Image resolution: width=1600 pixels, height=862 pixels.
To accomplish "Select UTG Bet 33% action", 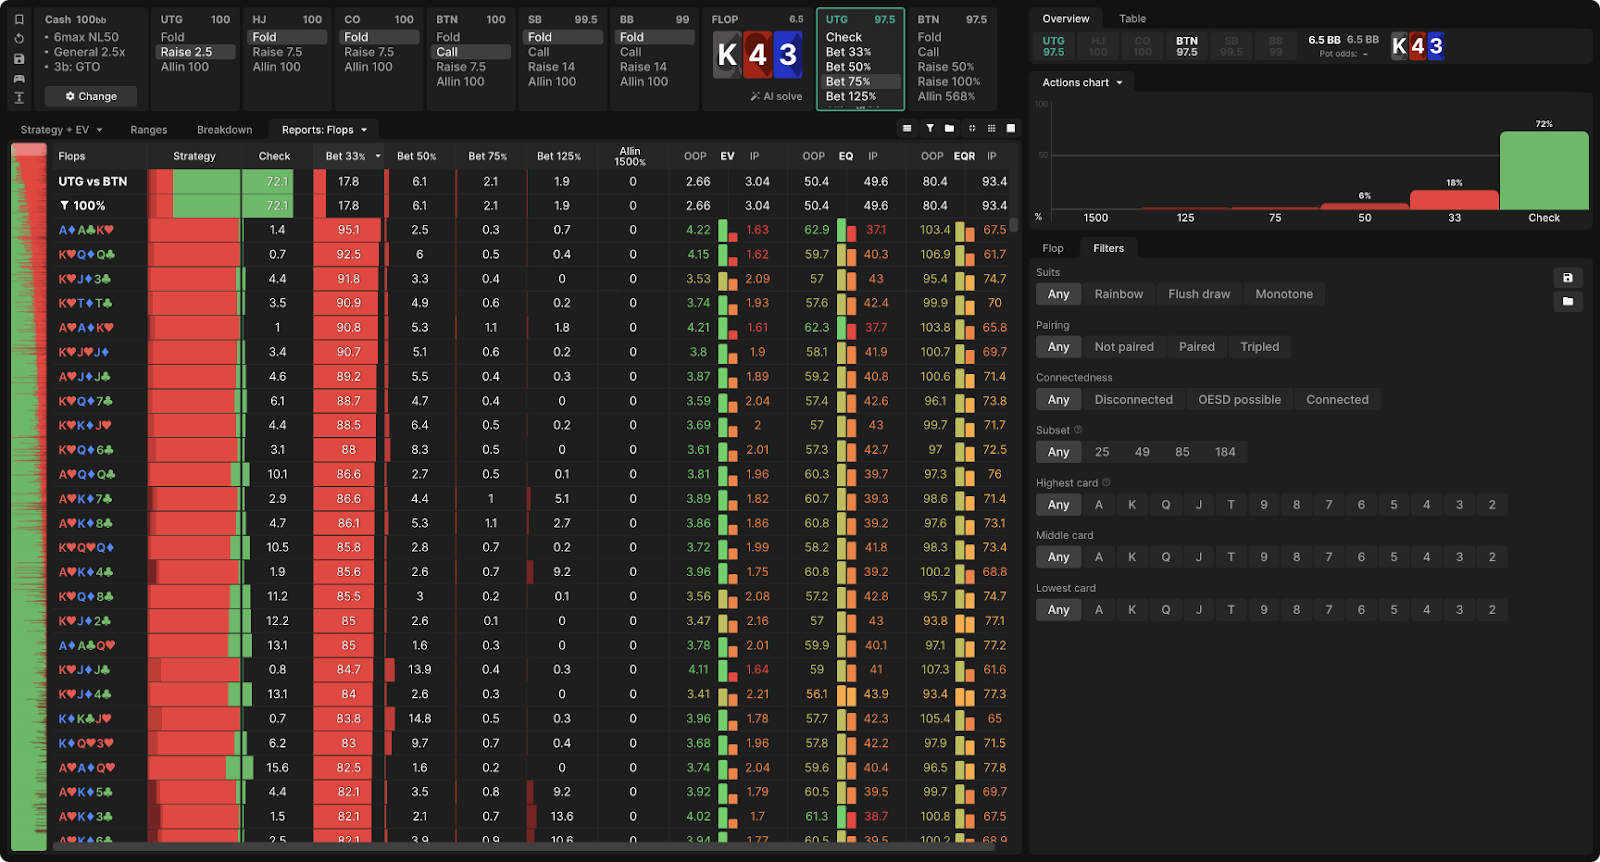I will [848, 52].
